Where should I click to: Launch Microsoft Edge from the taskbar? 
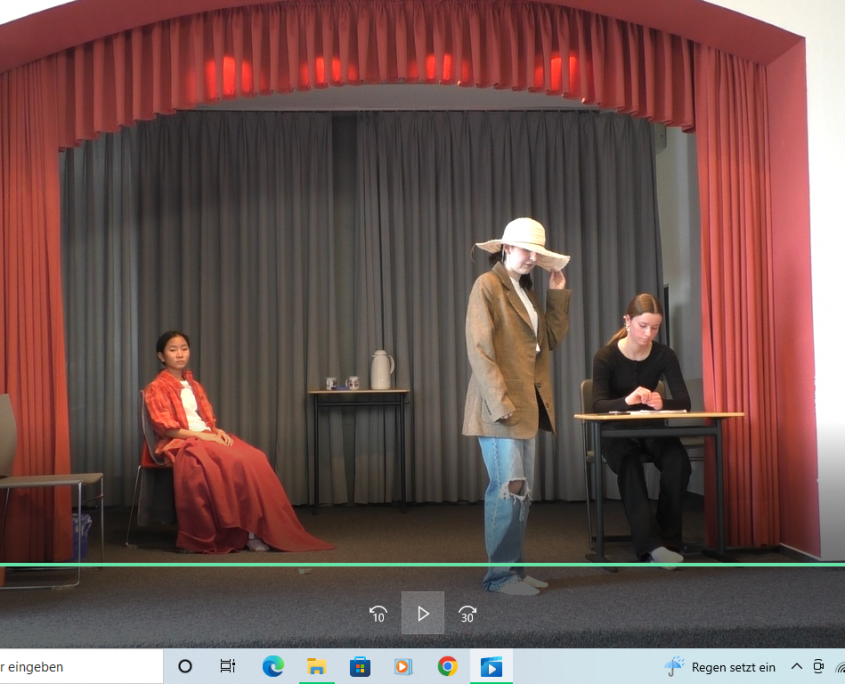pos(273,666)
